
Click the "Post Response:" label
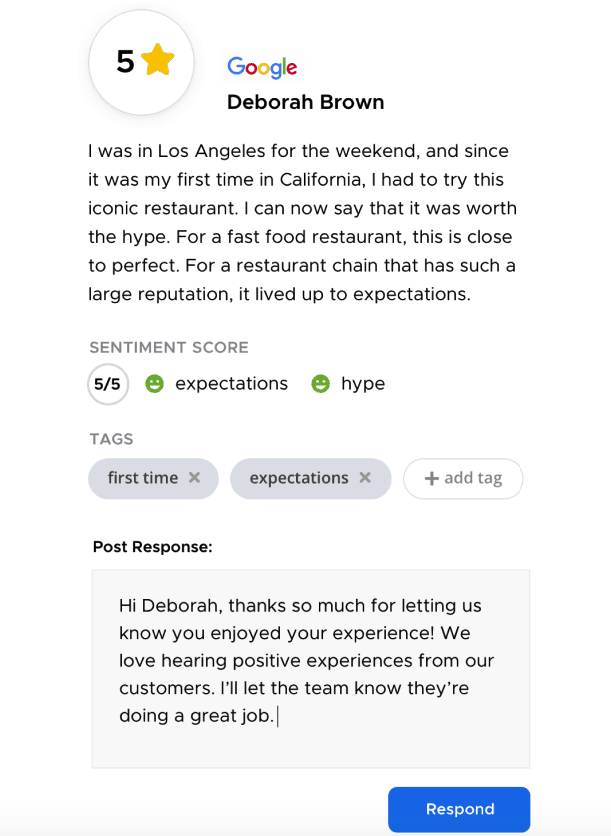tap(152, 547)
